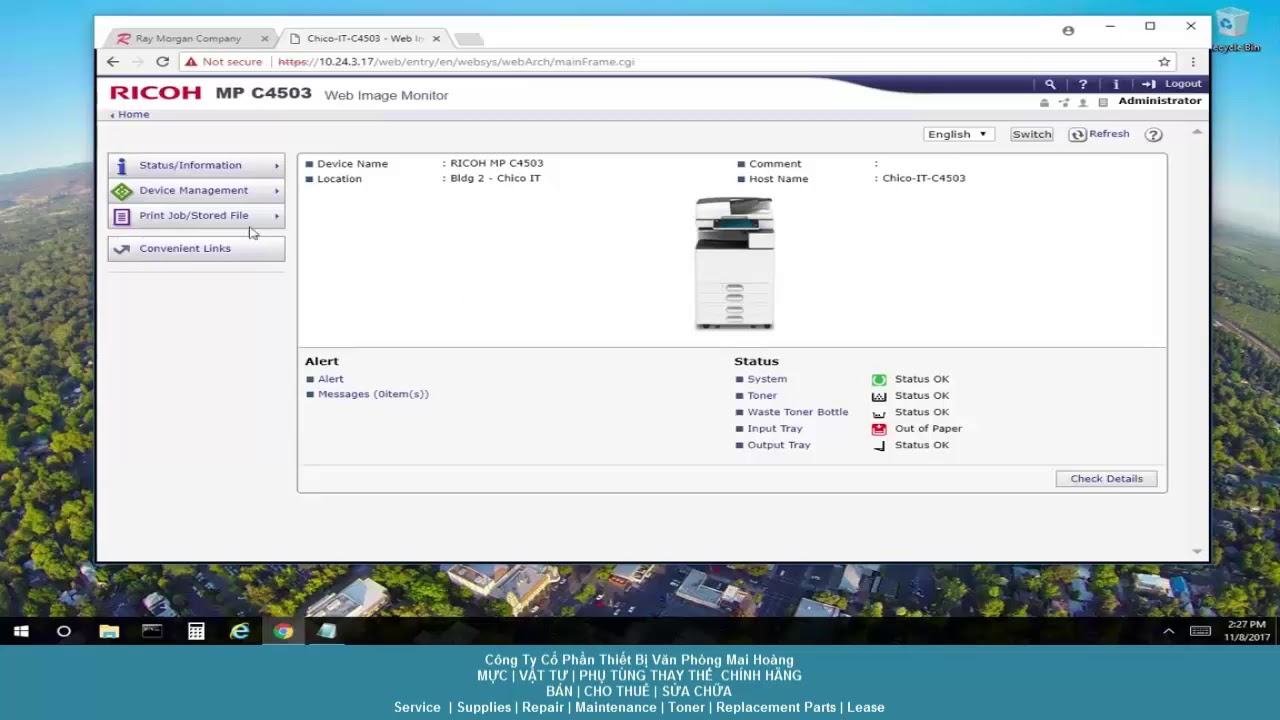Click the page scroll-up arrow
Screen dimensions: 1280x720
coord(1197,133)
